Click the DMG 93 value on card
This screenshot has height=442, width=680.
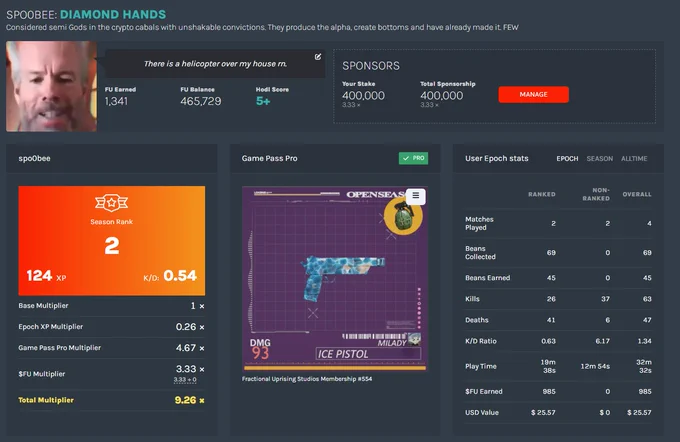(260, 350)
